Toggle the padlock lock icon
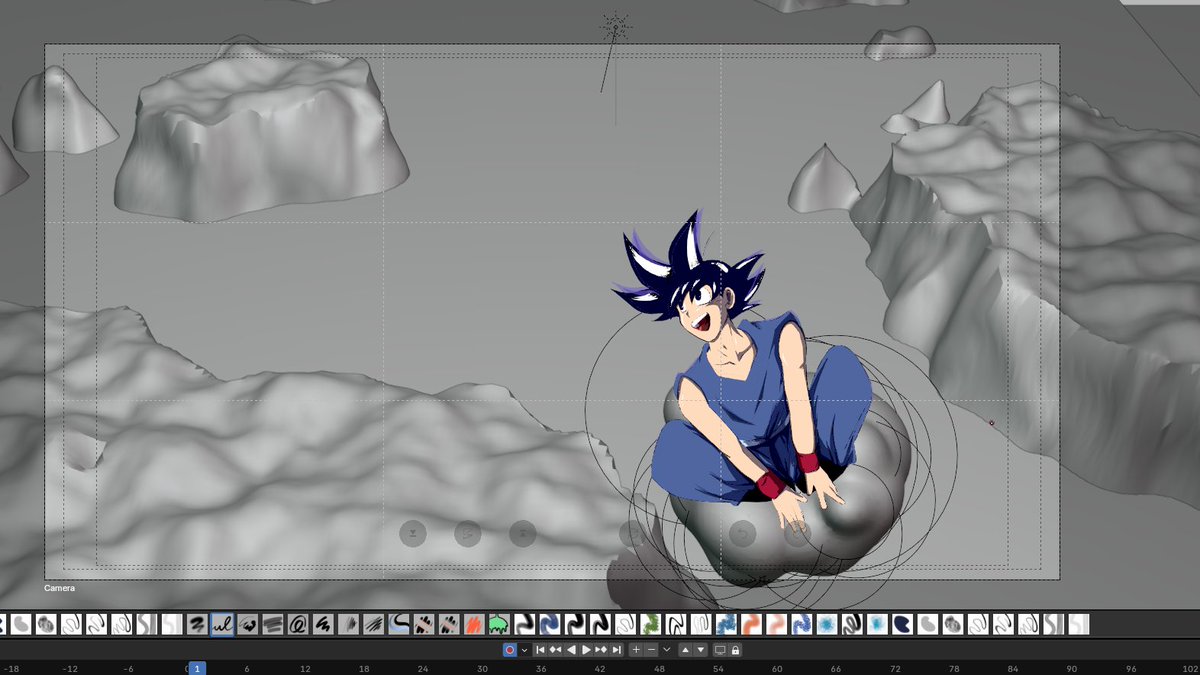The image size is (1200, 675). (735, 650)
